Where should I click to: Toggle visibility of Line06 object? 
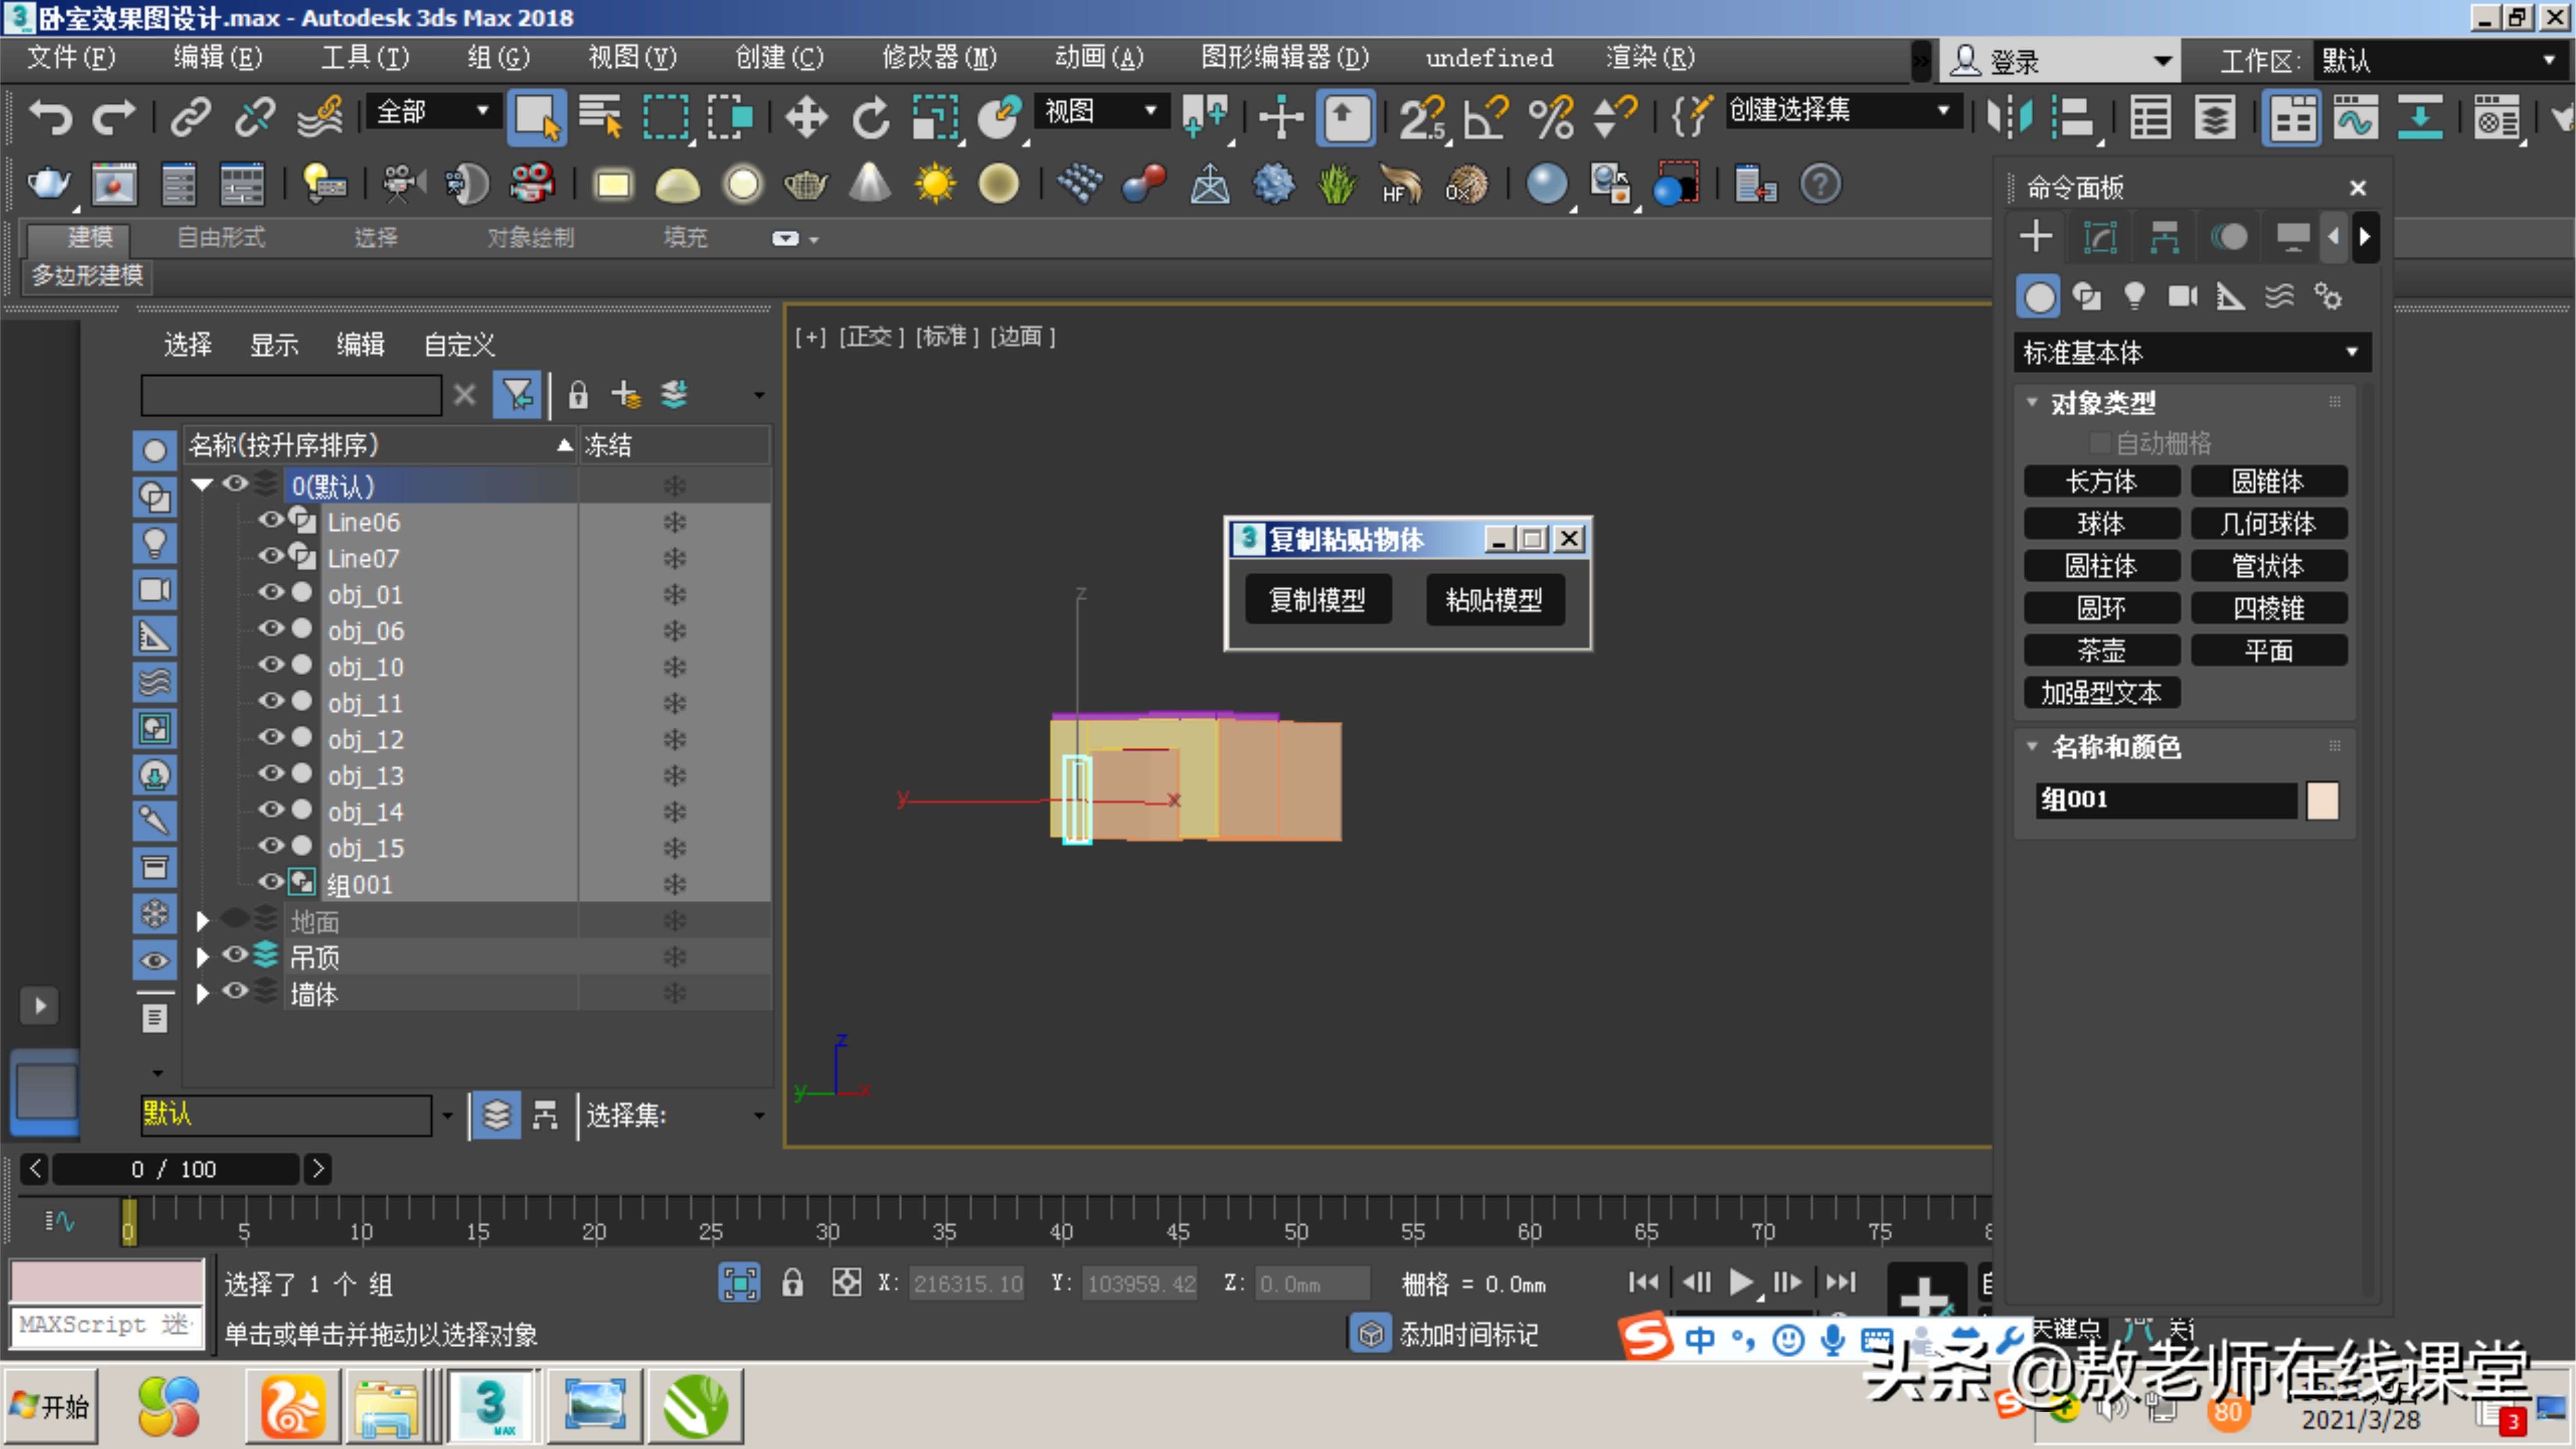point(271,520)
